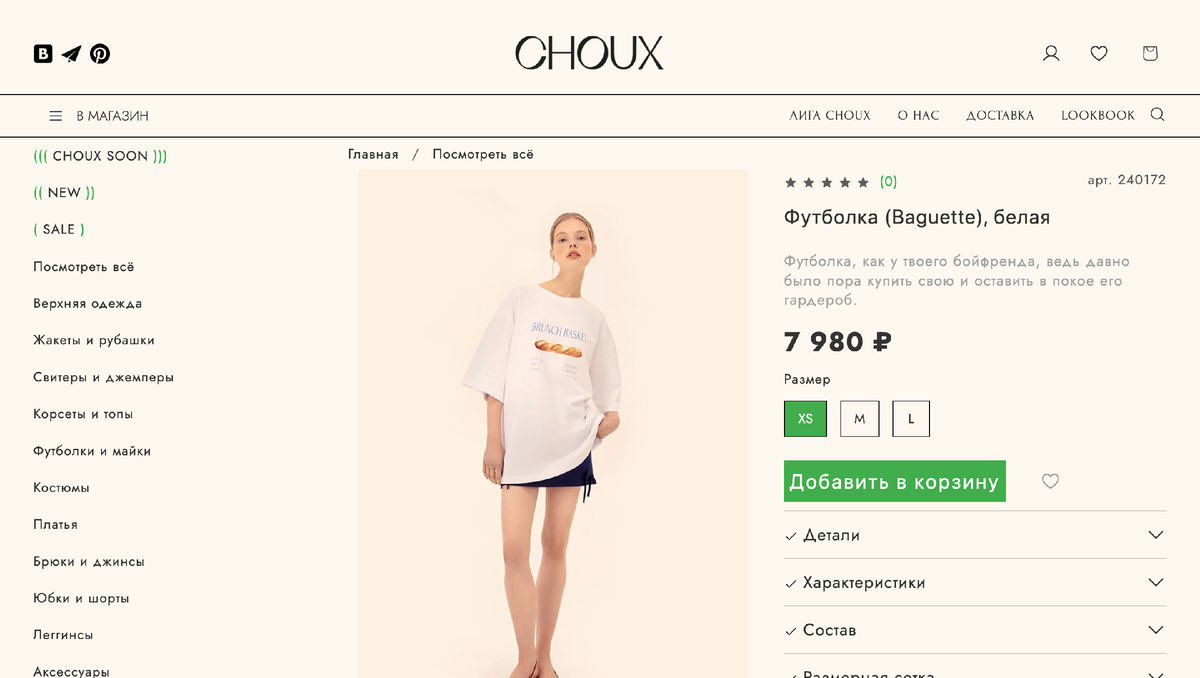
Task: Open the Доставка menu item
Action: tap(1000, 116)
